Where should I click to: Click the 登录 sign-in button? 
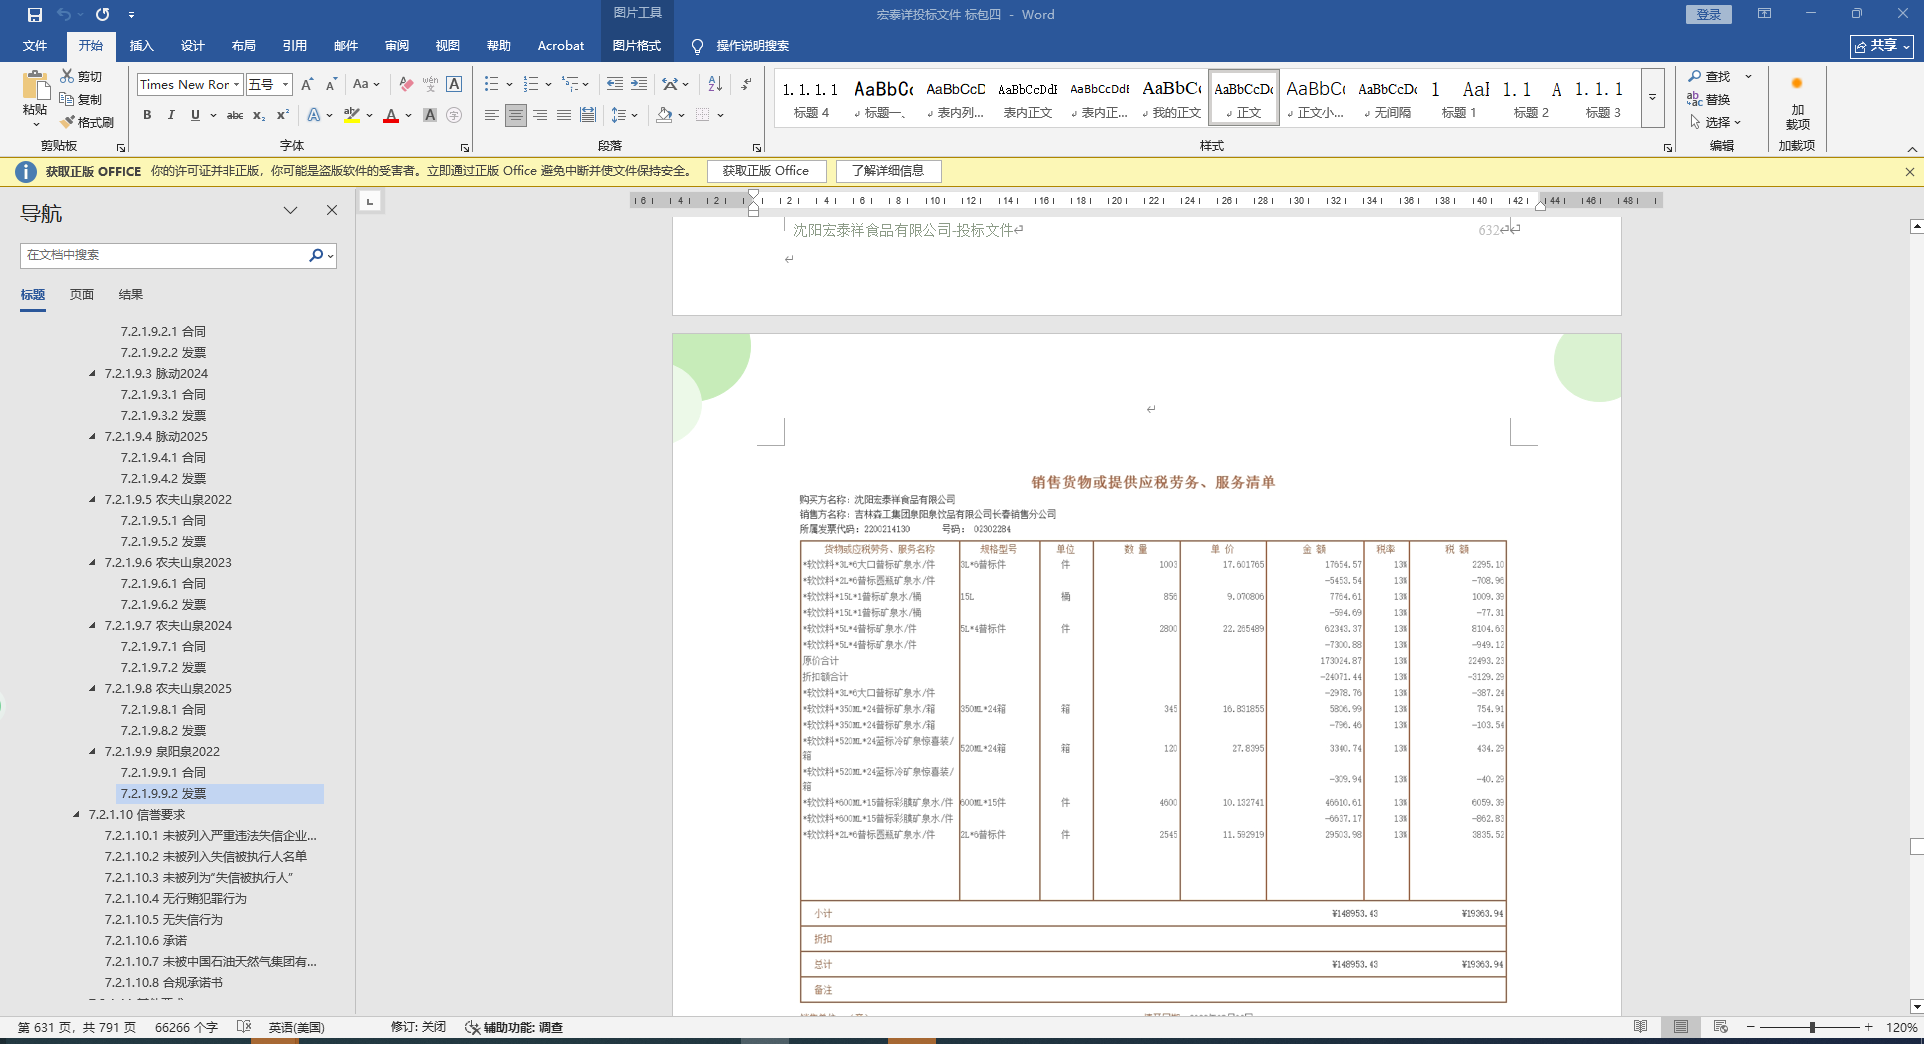pyautogui.click(x=1709, y=14)
